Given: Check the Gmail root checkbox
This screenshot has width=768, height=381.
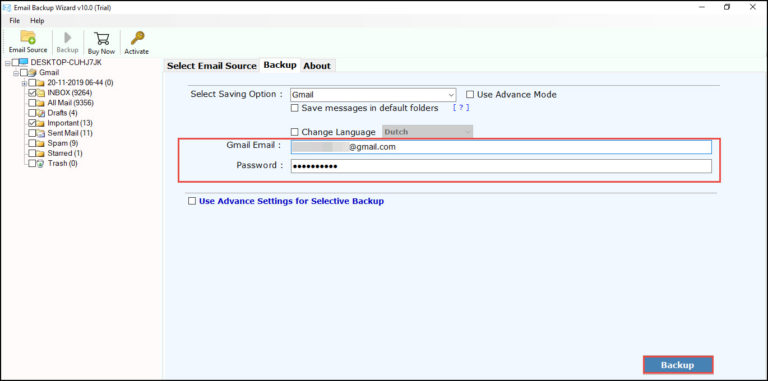Looking at the screenshot, I should click(24, 72).
